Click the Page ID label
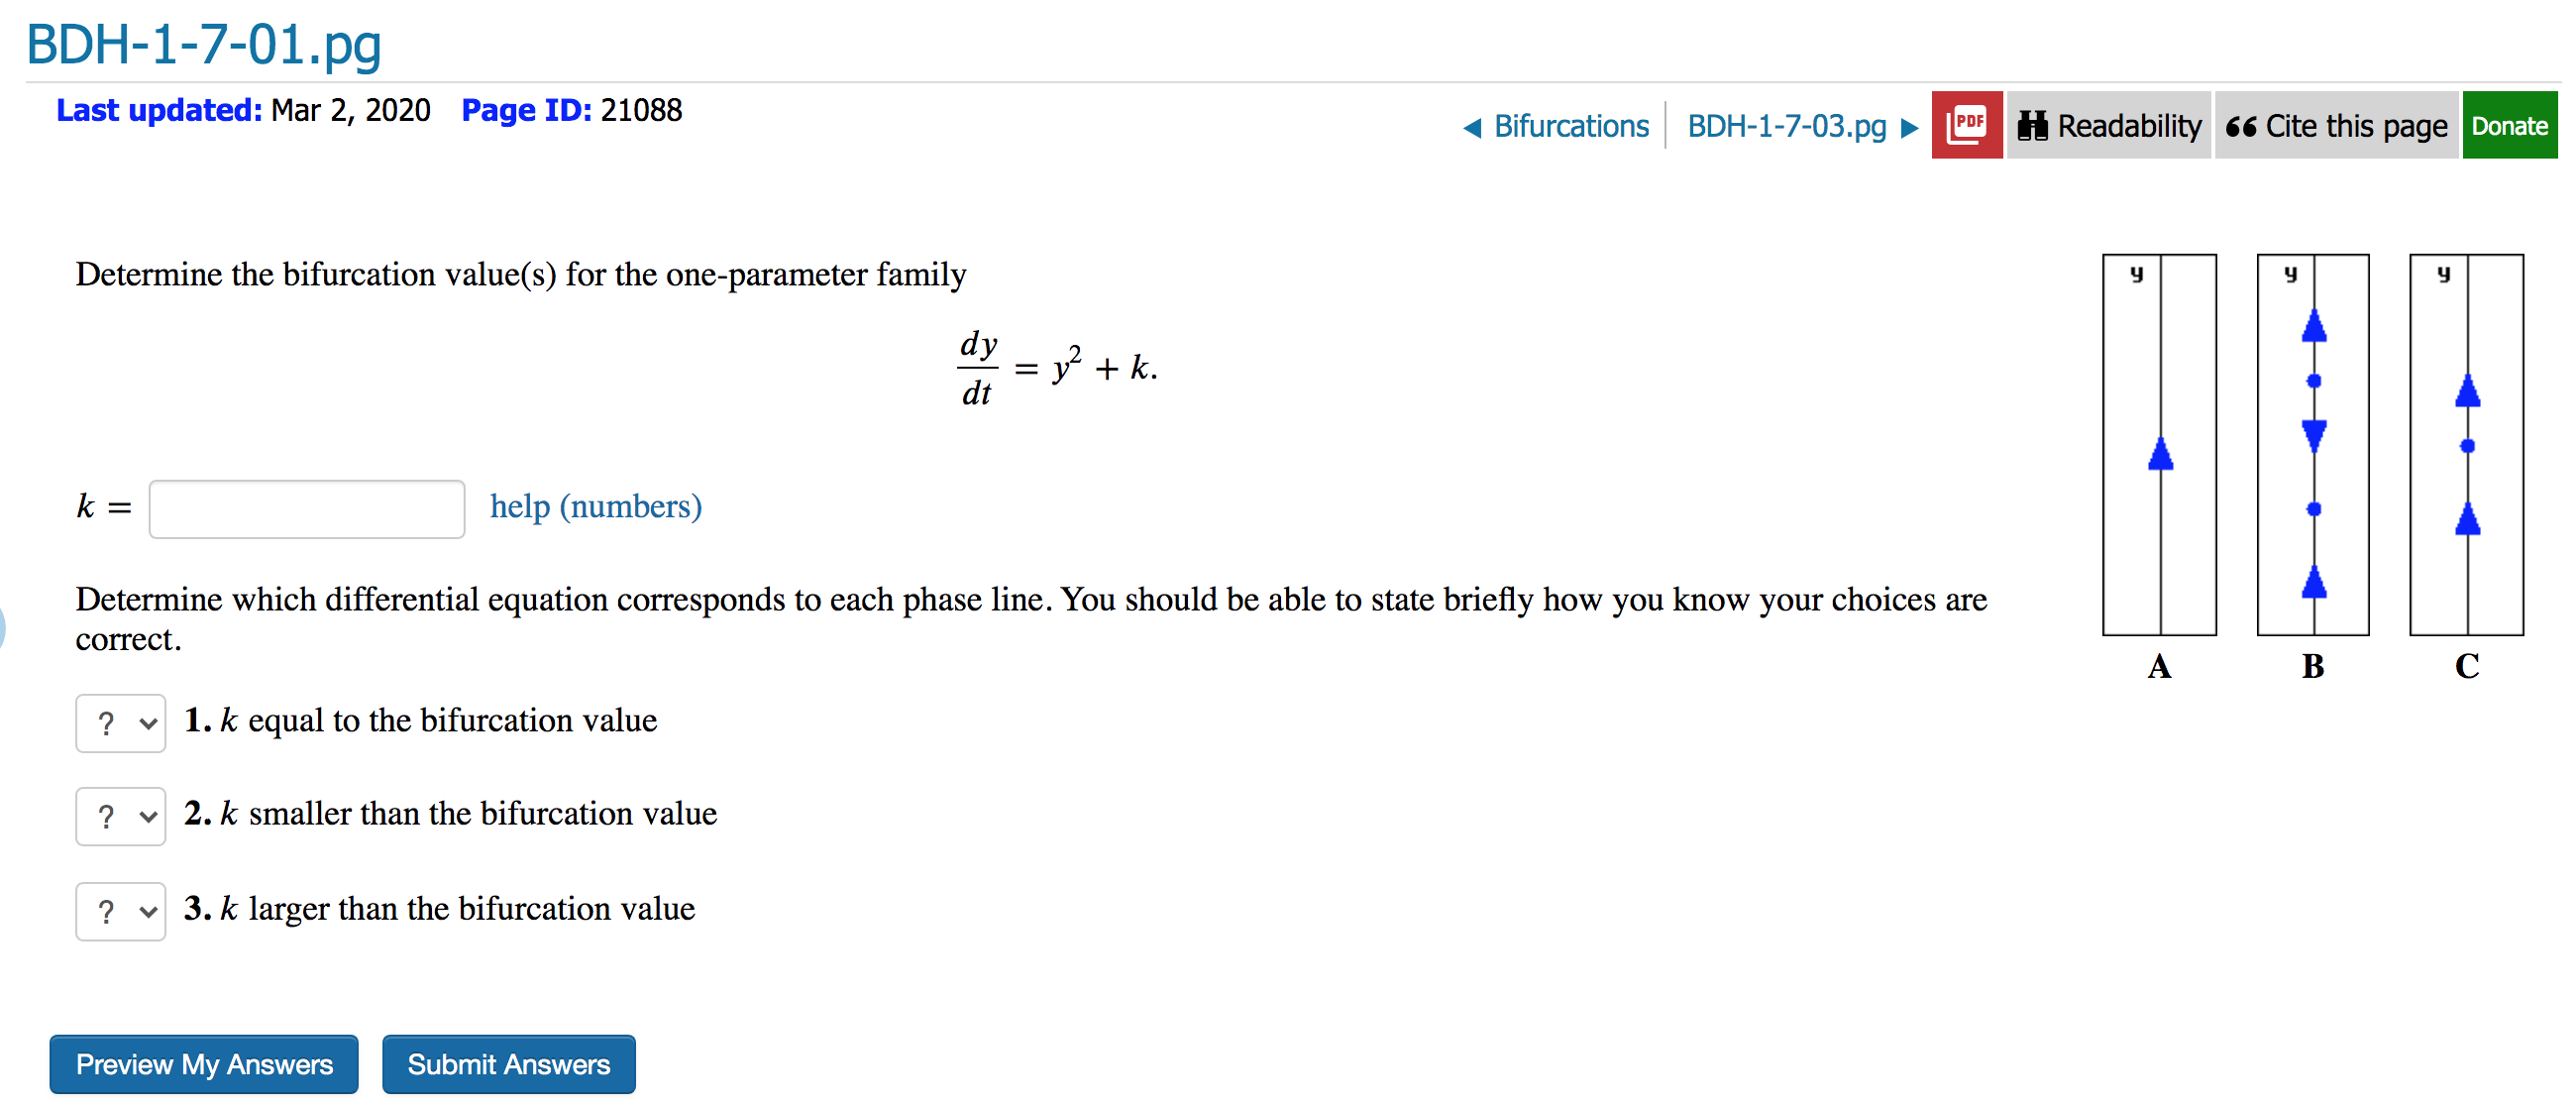This screenshot has height=1106, width=2576. (526, 110)
